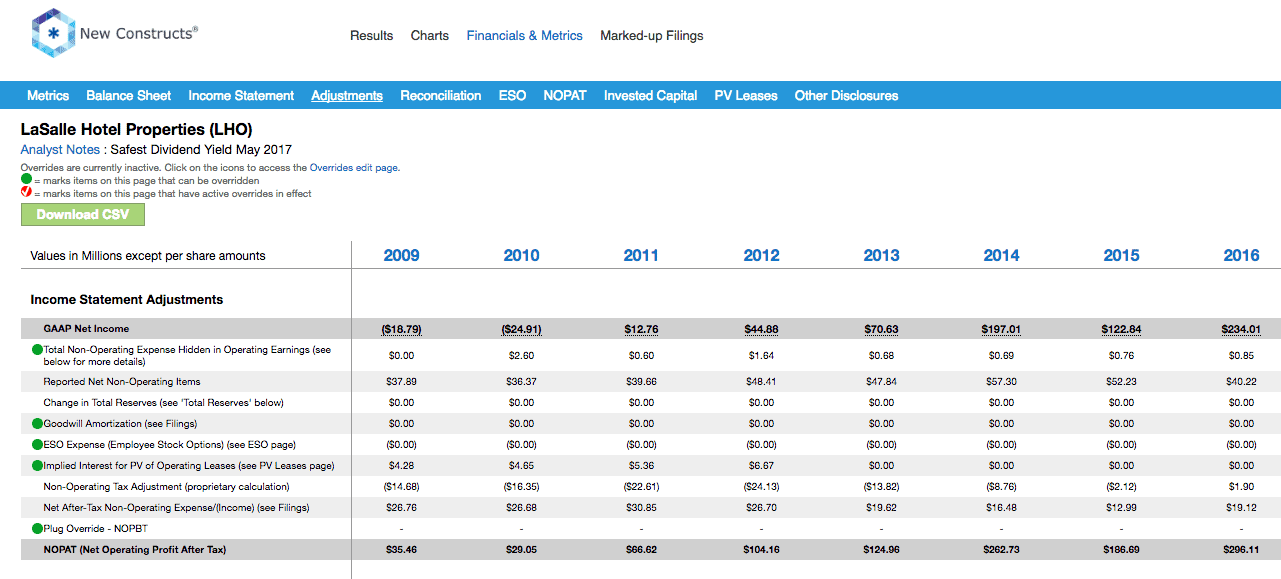Open the PV Leases tab

pyautogui.click(x=746, y=95)
